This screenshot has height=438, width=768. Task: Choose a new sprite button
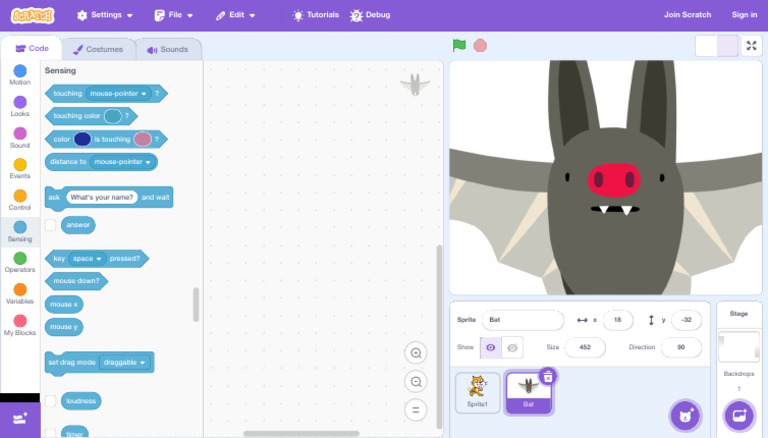coord(685,416)
